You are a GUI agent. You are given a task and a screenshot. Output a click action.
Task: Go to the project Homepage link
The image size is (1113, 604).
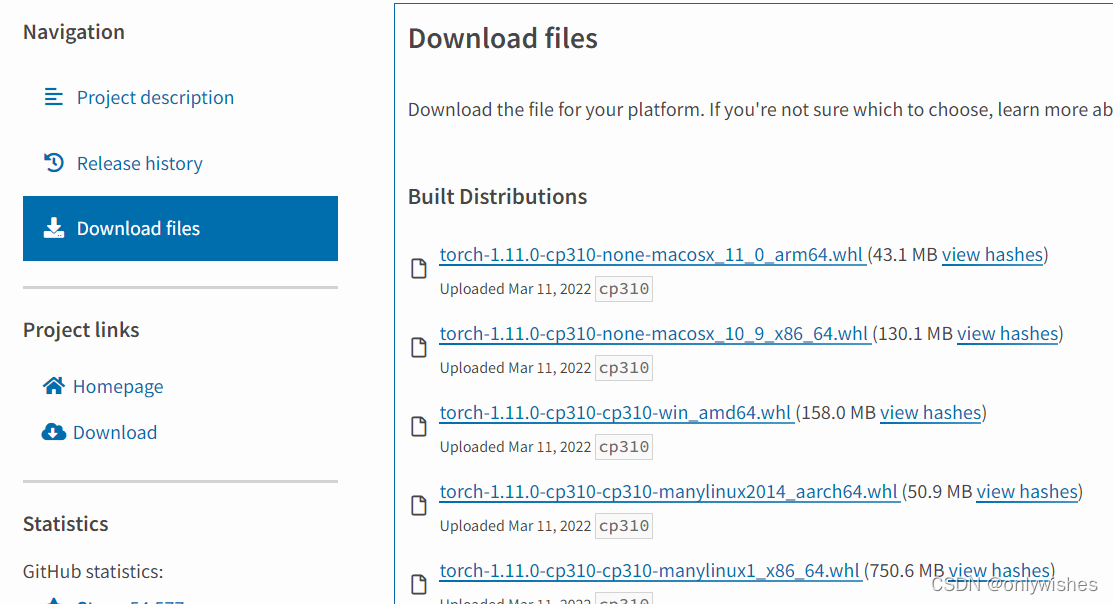(x=118, y=386)
